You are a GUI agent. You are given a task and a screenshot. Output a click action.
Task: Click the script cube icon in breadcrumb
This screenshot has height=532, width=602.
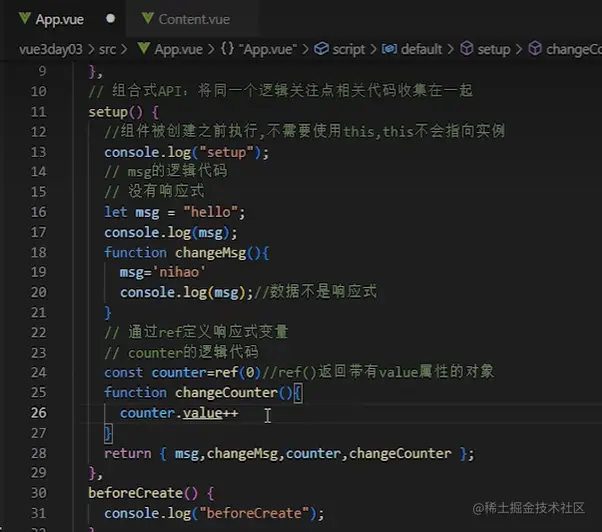[x=321, y=49]
